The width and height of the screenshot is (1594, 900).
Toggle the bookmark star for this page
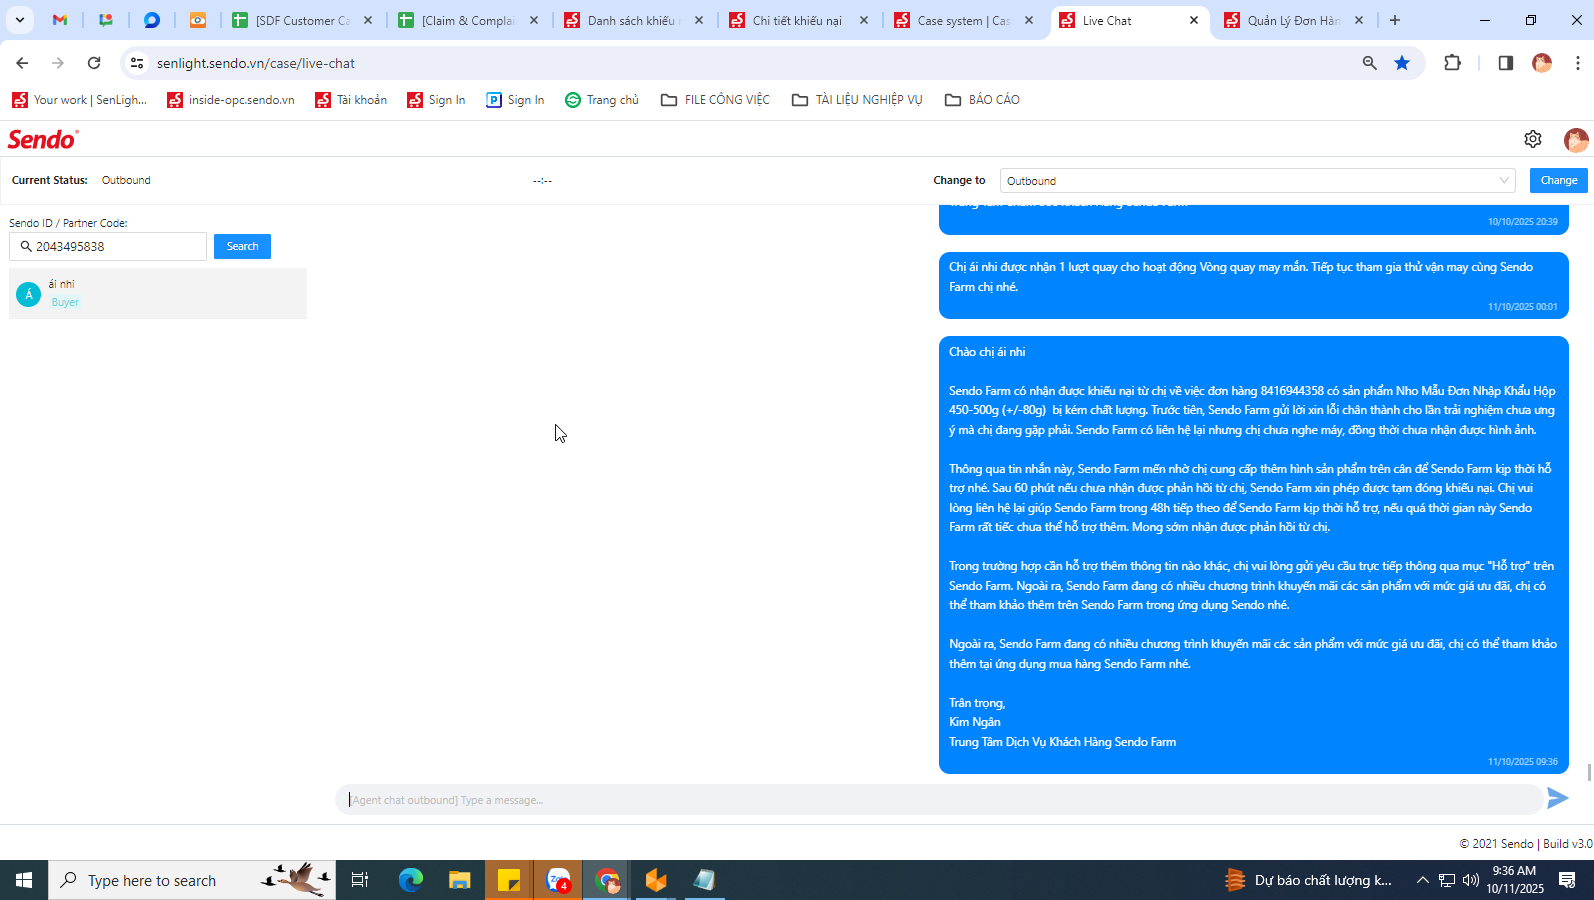click(x=1402, y=63)
